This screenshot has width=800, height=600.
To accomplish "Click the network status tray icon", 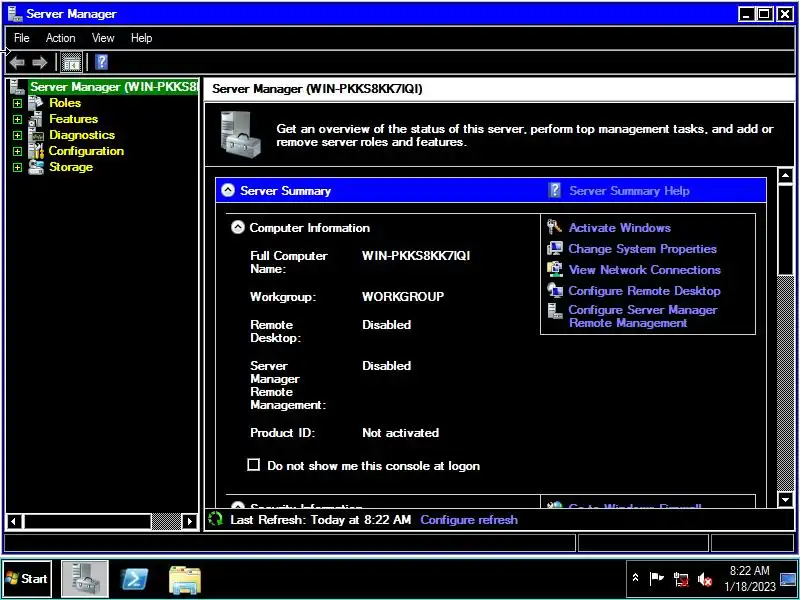I will 681,579.
